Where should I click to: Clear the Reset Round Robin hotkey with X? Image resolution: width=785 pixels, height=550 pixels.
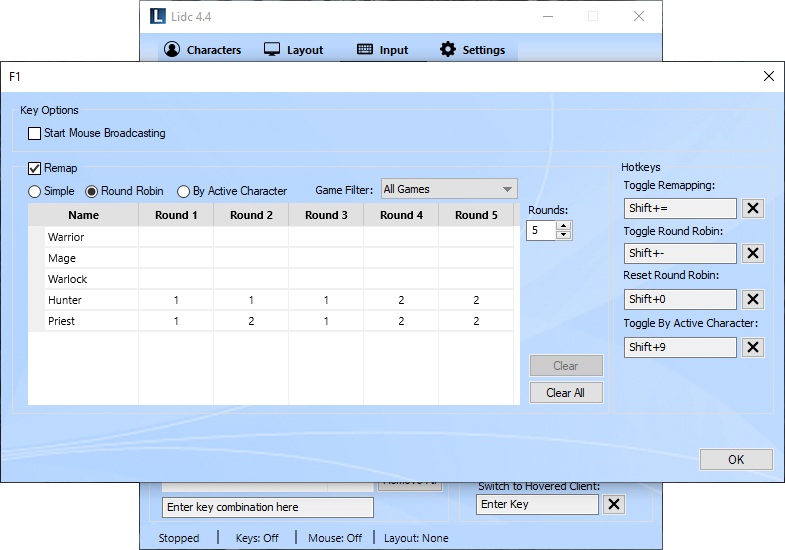(753, 300)
